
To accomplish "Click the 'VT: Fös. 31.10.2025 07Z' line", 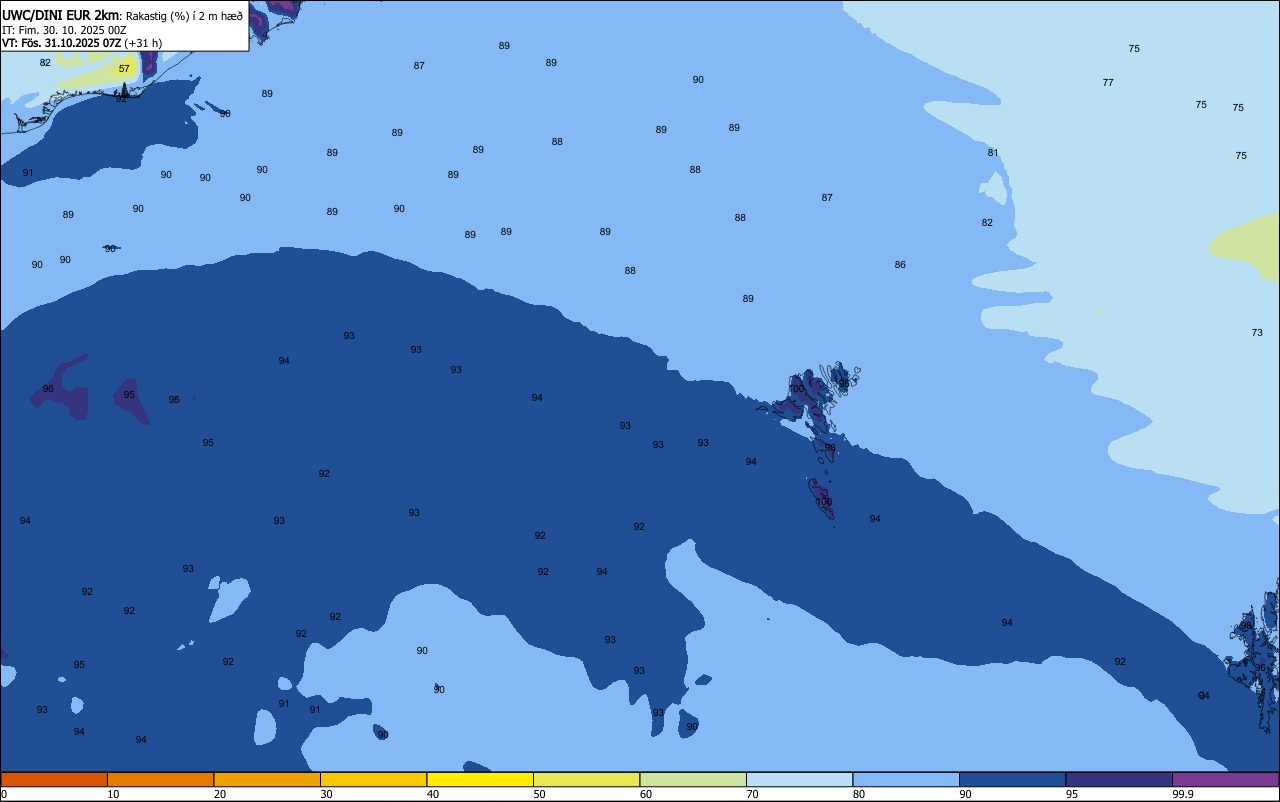I will (x=61, y=43).
